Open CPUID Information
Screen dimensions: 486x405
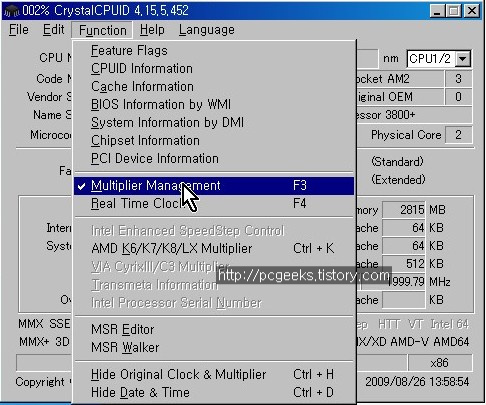pos(214,69)
